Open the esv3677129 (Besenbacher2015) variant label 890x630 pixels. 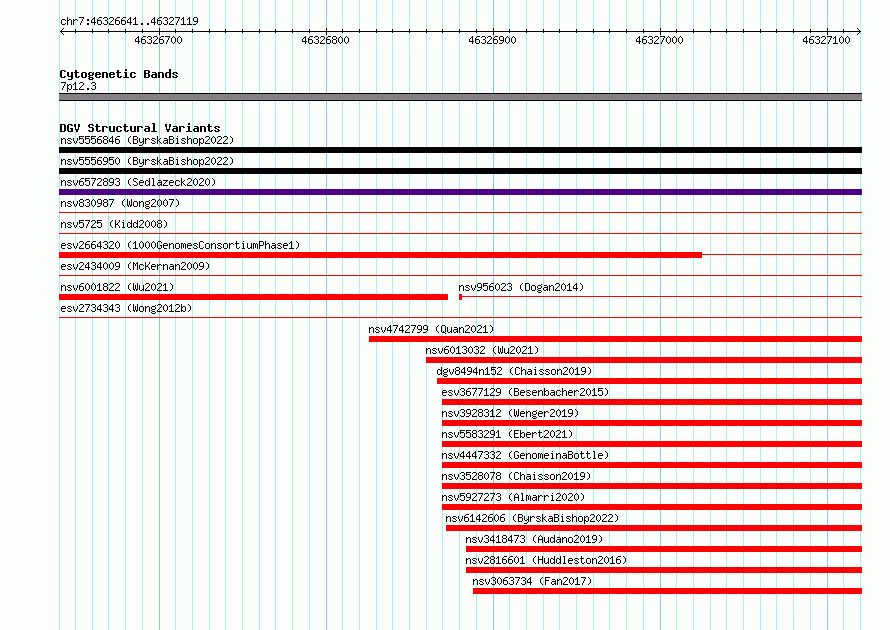click(525, 392)
